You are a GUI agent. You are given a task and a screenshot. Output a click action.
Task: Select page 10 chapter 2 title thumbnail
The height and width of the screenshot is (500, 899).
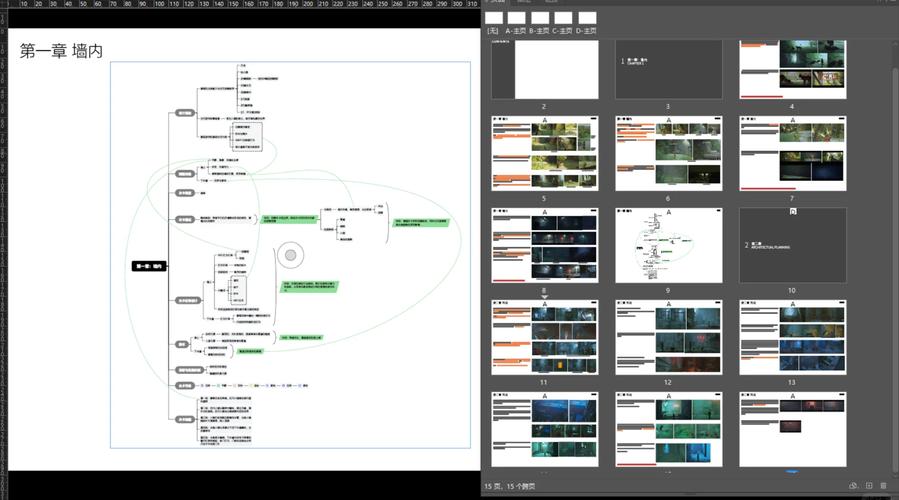792,245
